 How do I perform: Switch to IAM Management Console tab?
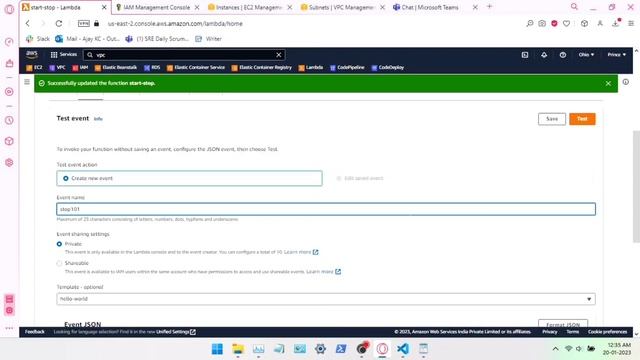[x=156, y=7]
